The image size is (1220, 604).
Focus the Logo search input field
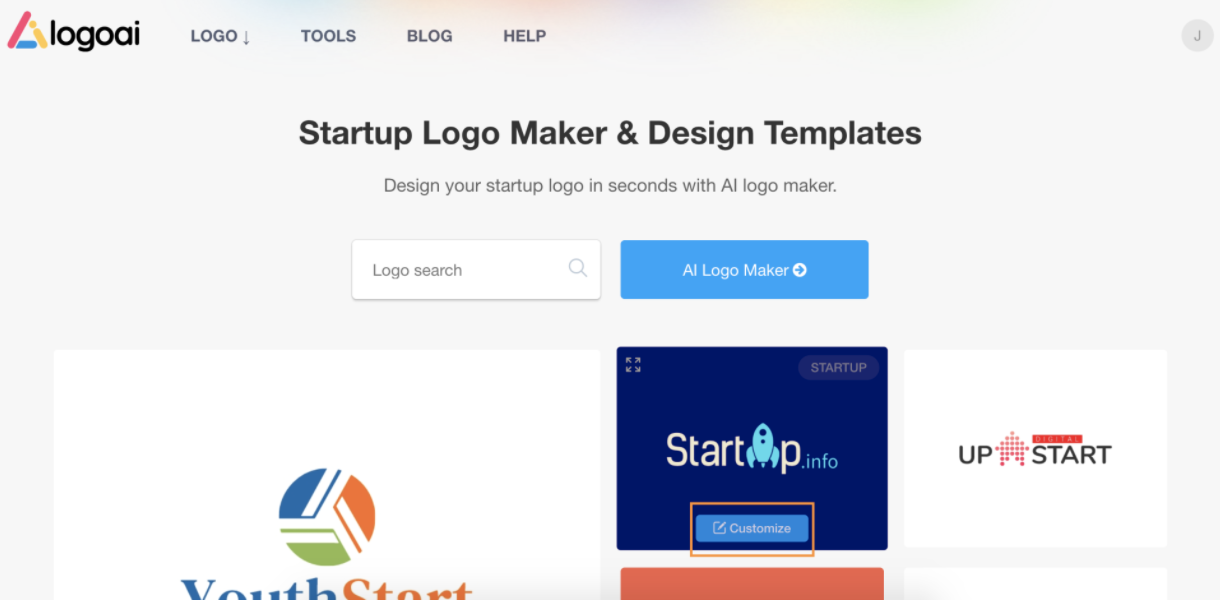point(476,269)
